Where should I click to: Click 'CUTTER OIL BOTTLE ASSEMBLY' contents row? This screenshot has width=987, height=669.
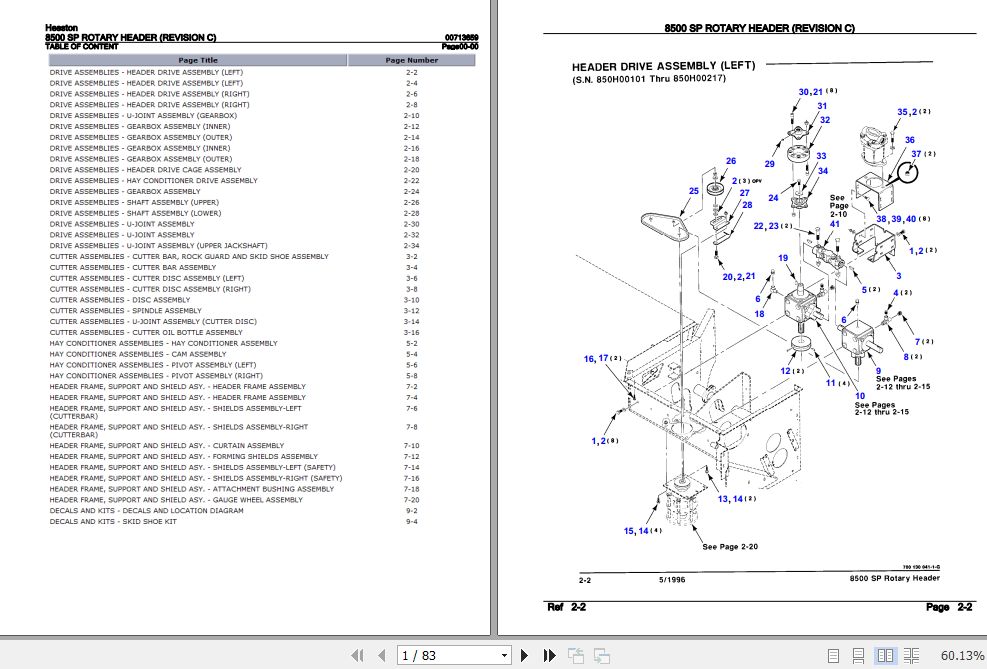262,332
